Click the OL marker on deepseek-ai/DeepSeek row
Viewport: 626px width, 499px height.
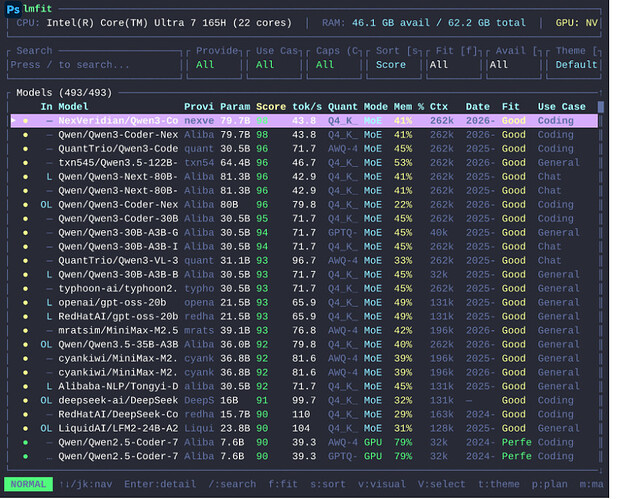coord(46,400)
